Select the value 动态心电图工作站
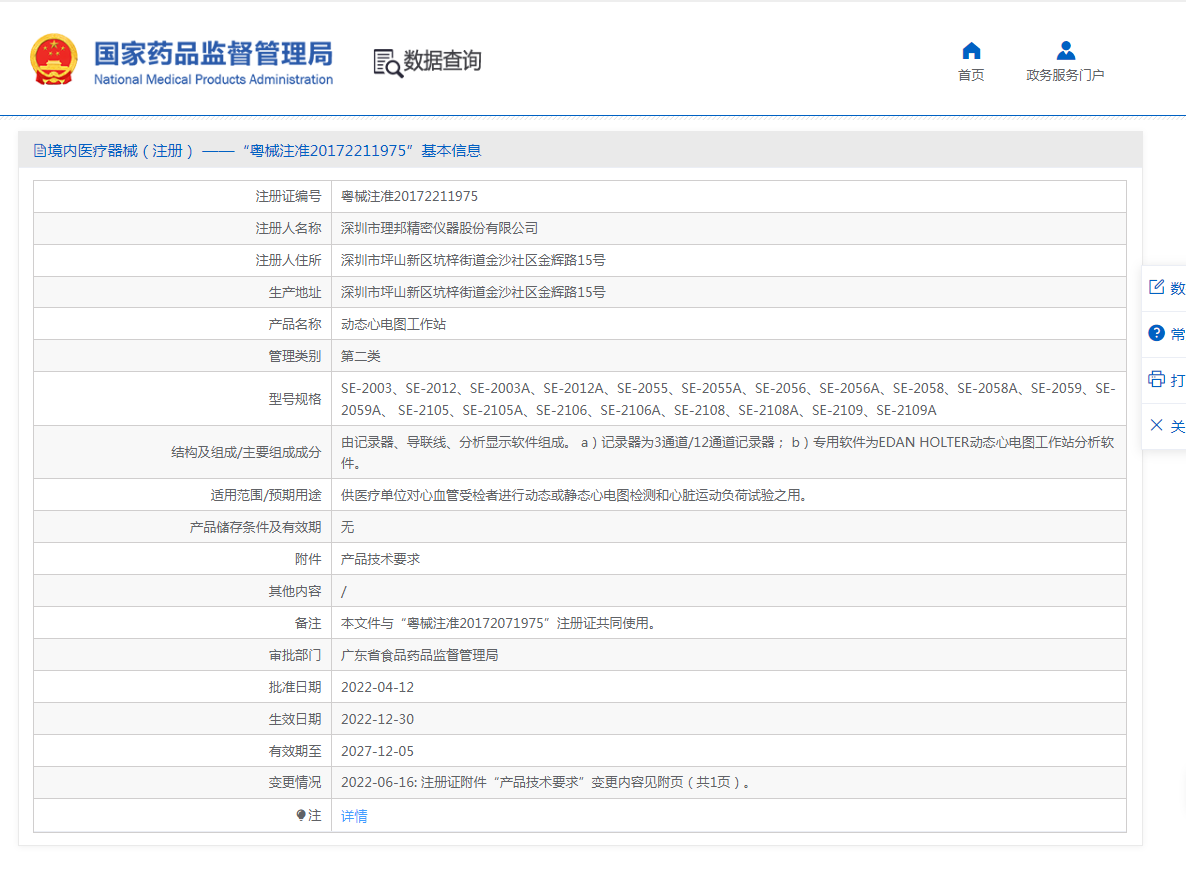The height and width of the screenshot is (872, 1186). tap(393, 324)
